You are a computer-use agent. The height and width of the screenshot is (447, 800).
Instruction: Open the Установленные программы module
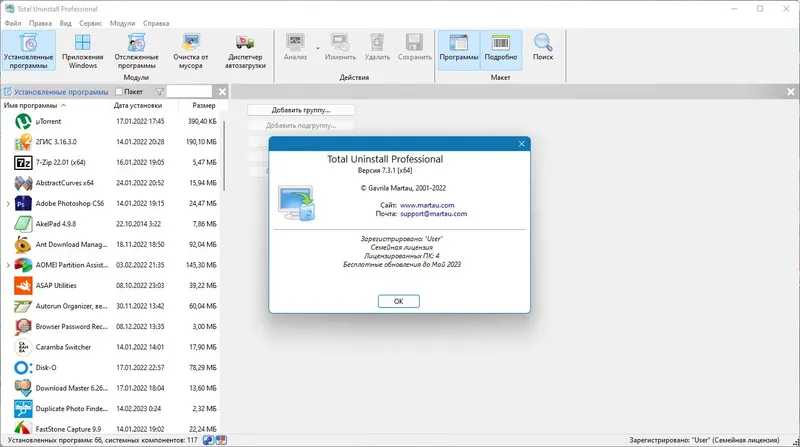point(29,51)
